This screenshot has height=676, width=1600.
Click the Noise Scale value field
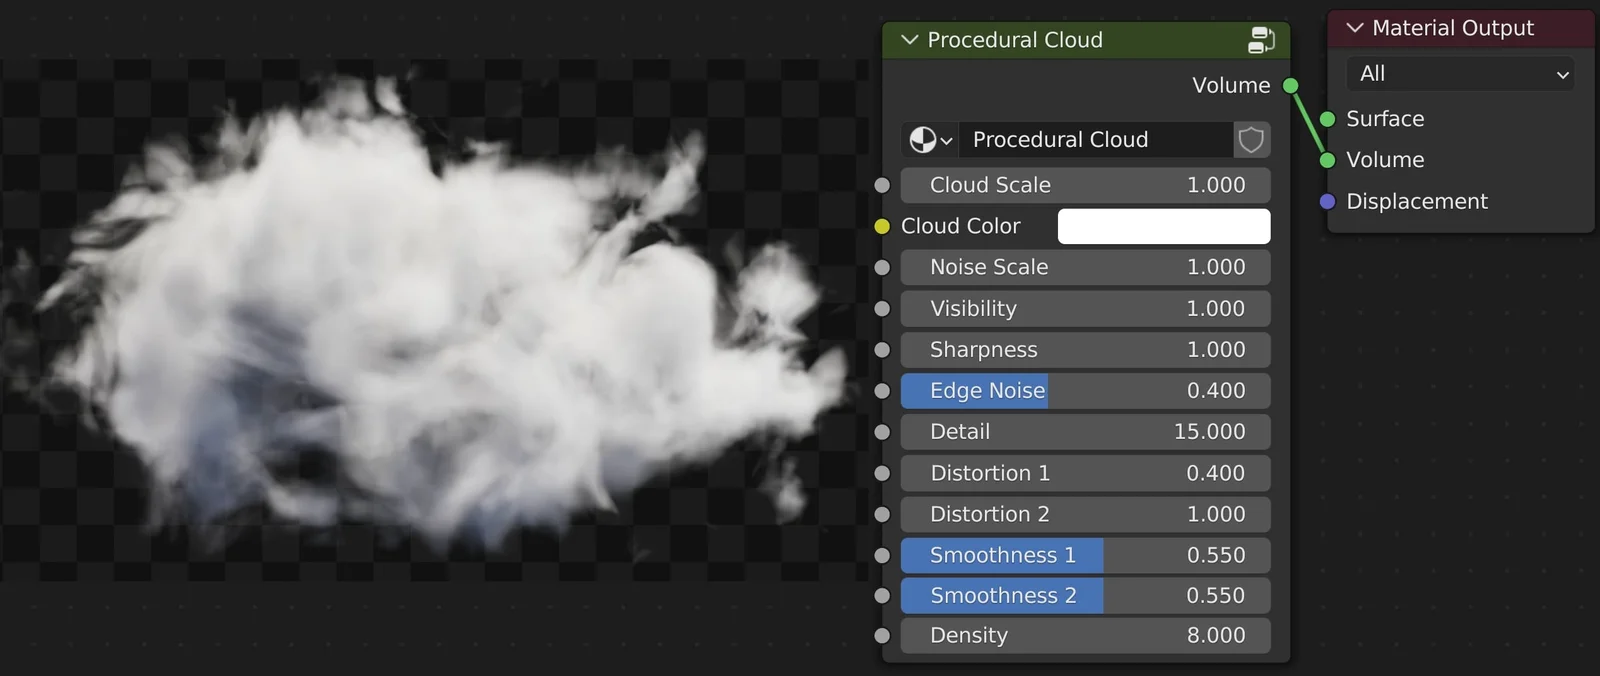click(1086, 267)
